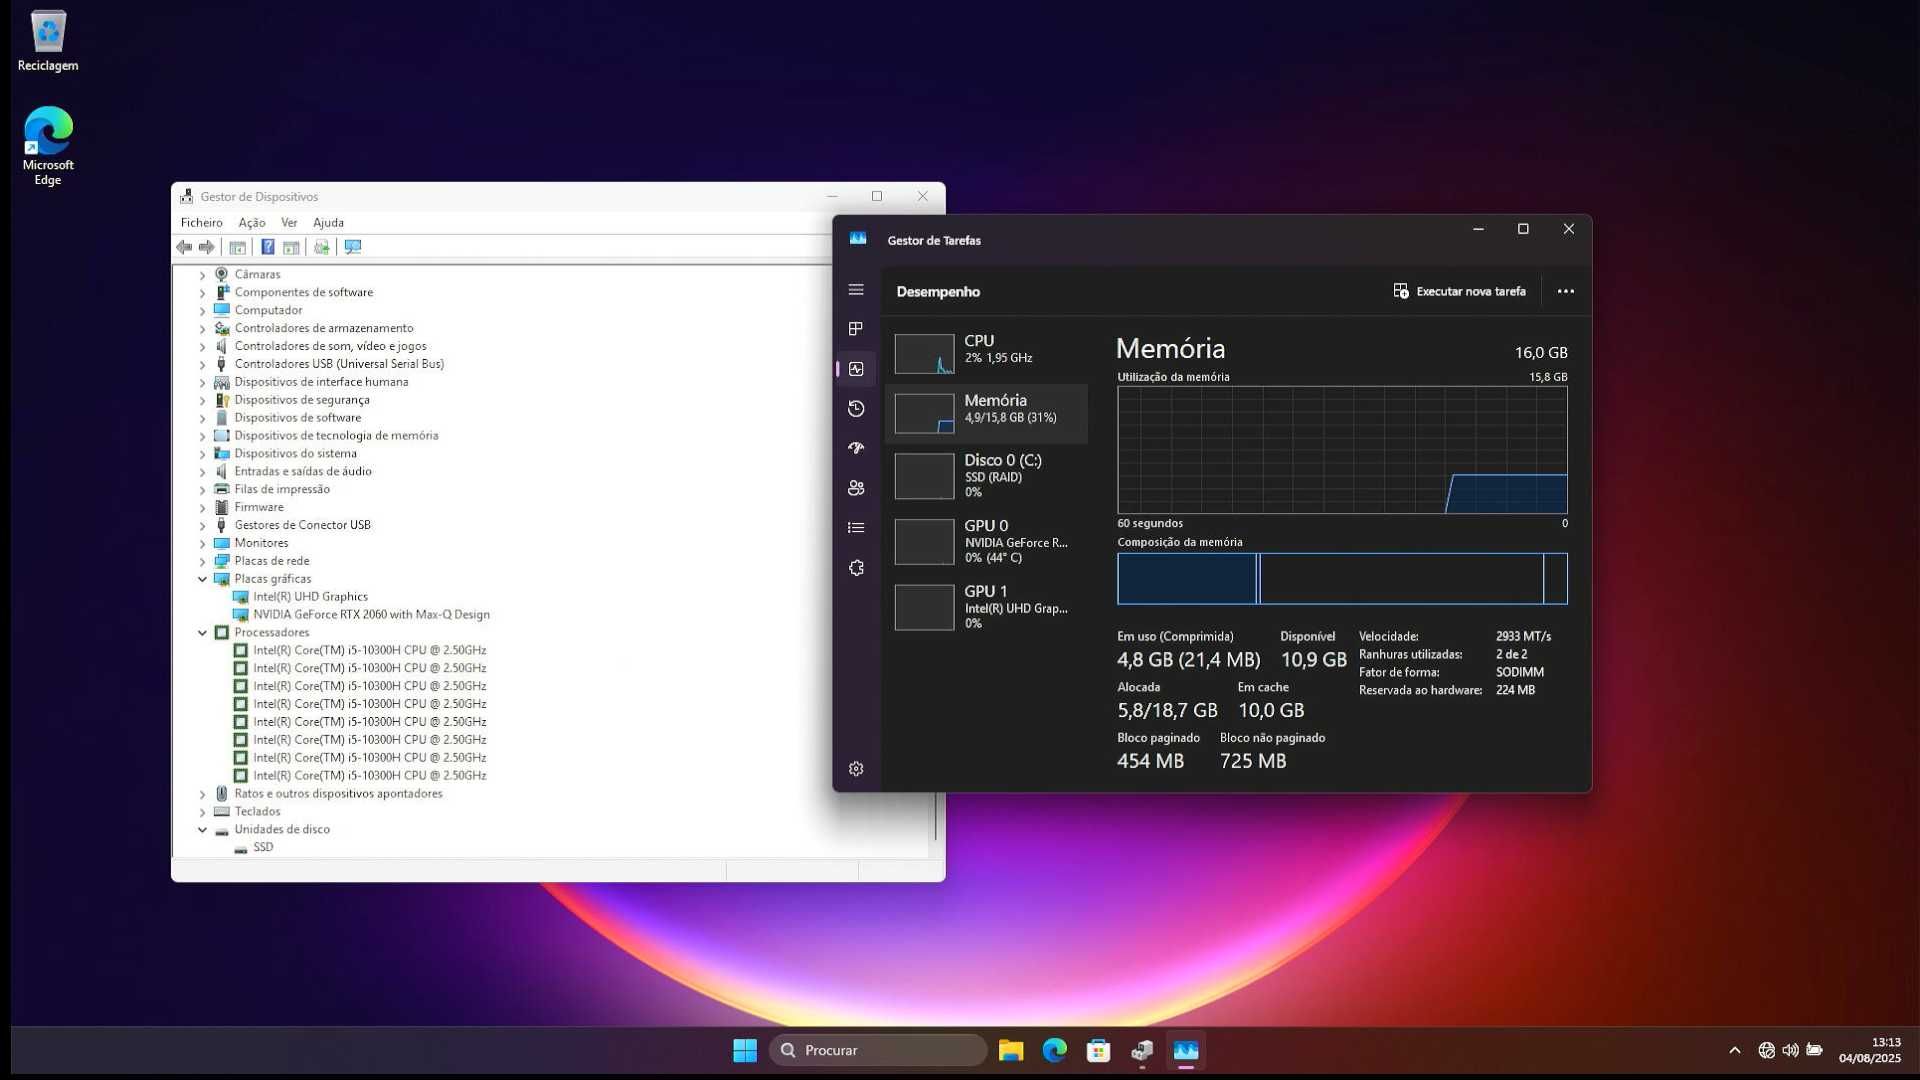Open Microsoft Store from taskbar
Viewport: 1920px width, 1080px height.
coord(1099,1050)
